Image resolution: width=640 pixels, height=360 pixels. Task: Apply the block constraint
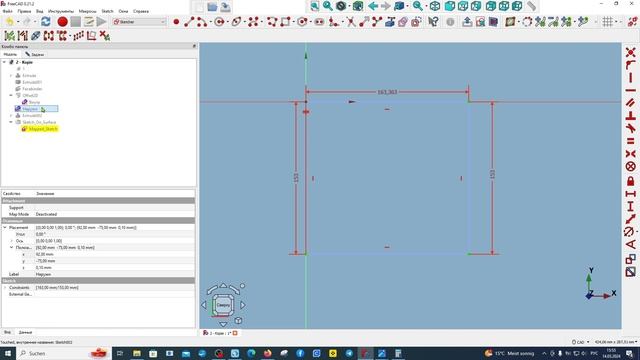pyautogui.click(x=631, y=167)
